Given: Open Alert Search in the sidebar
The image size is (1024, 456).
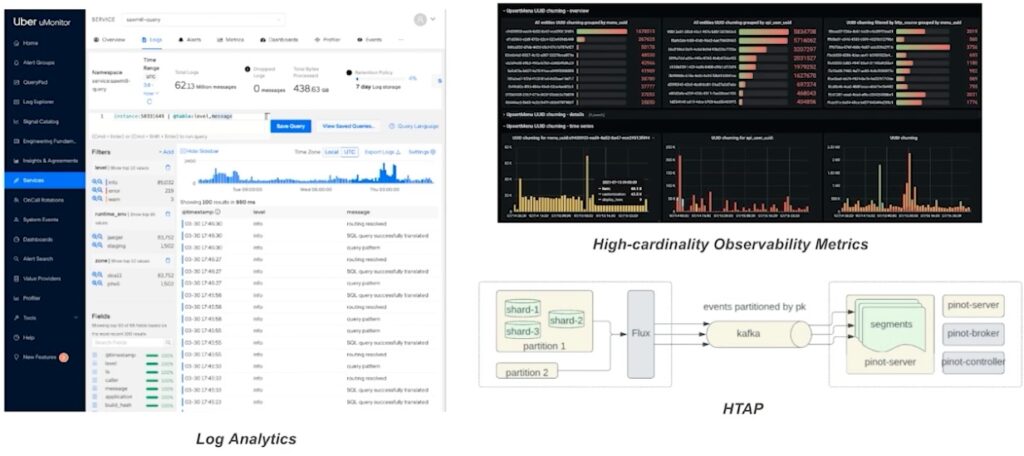Looking at the screenshot, I should click(x=36, y=258).
